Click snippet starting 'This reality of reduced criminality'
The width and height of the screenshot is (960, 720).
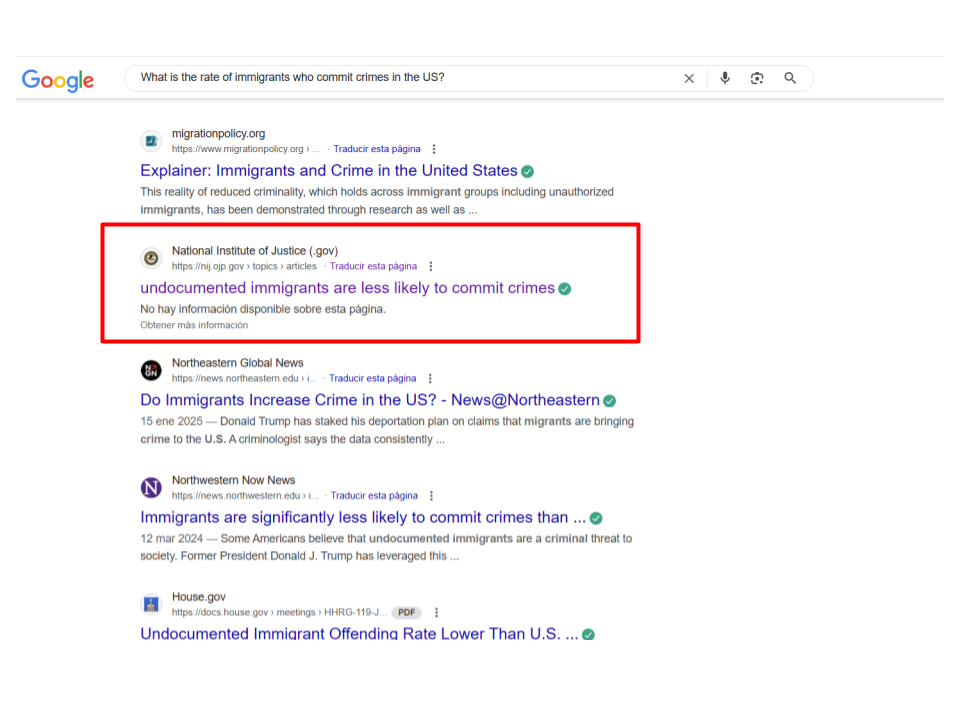[x=377, y=201]
